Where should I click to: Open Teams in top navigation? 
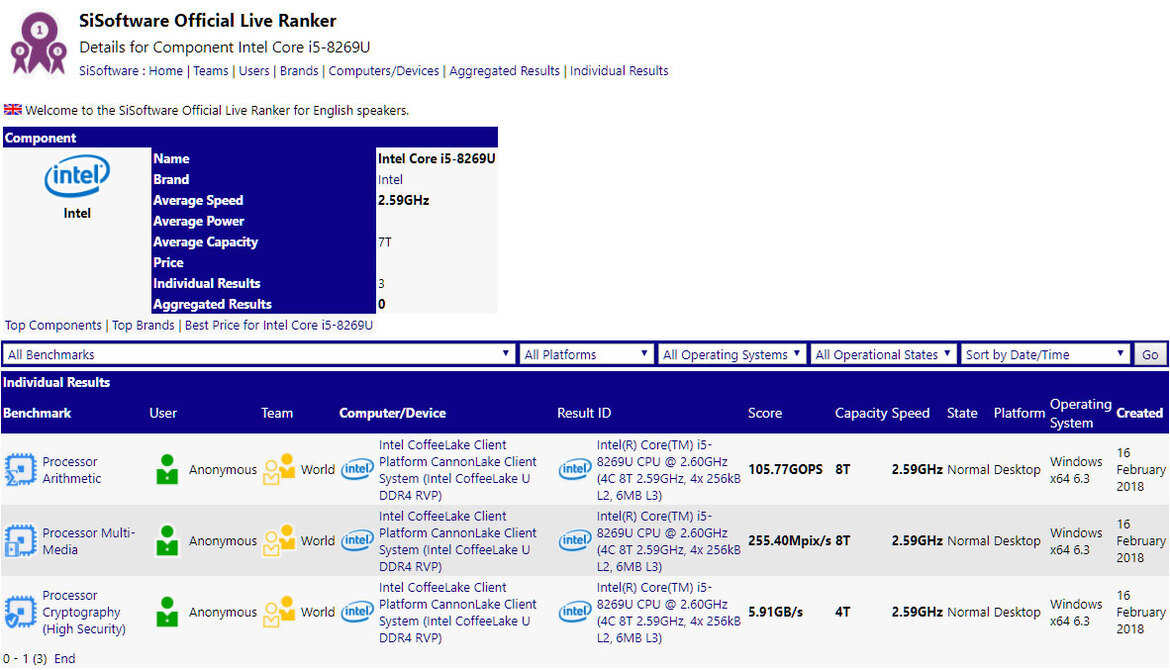coord(211,71)
